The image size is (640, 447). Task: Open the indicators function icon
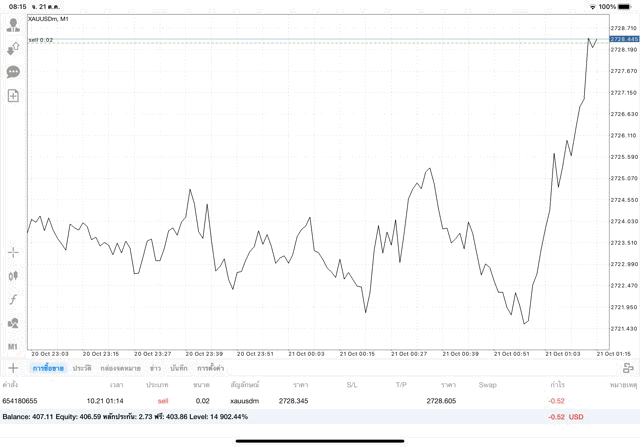tap(13, 300)
